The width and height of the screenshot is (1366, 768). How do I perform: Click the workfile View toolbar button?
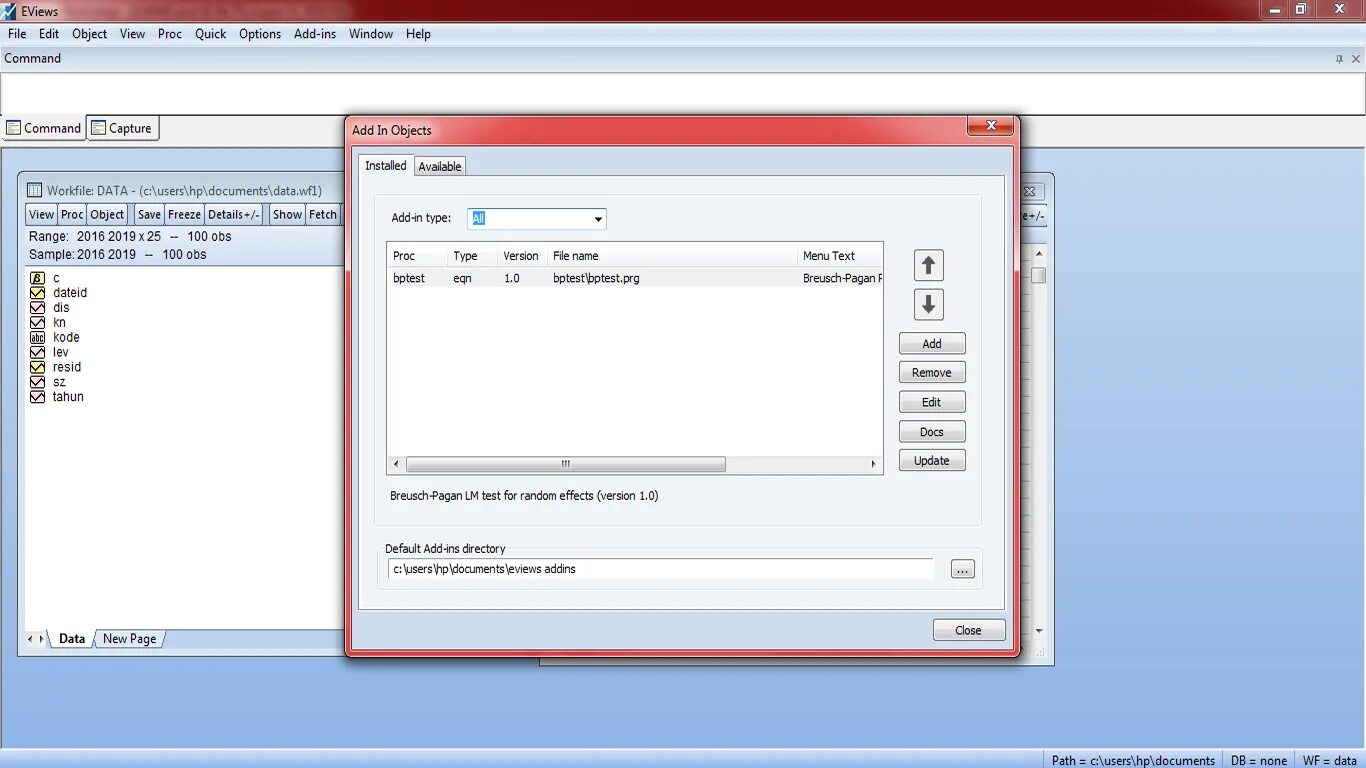tap(41, 214)
